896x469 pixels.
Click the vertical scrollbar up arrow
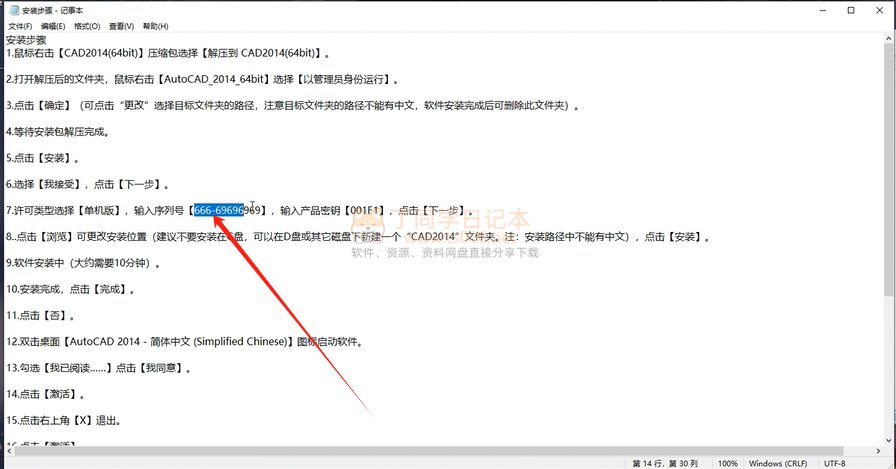coord(889,38)
